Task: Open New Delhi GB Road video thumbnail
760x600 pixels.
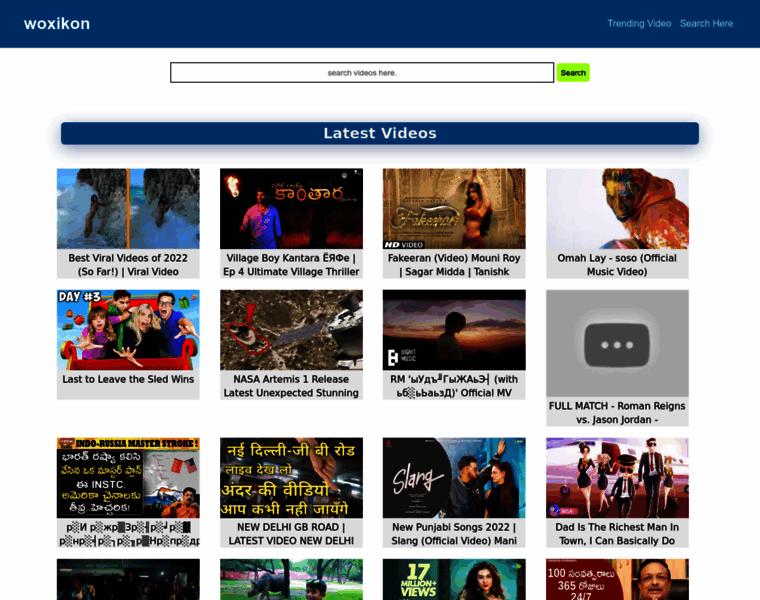Action: [291, 477]
